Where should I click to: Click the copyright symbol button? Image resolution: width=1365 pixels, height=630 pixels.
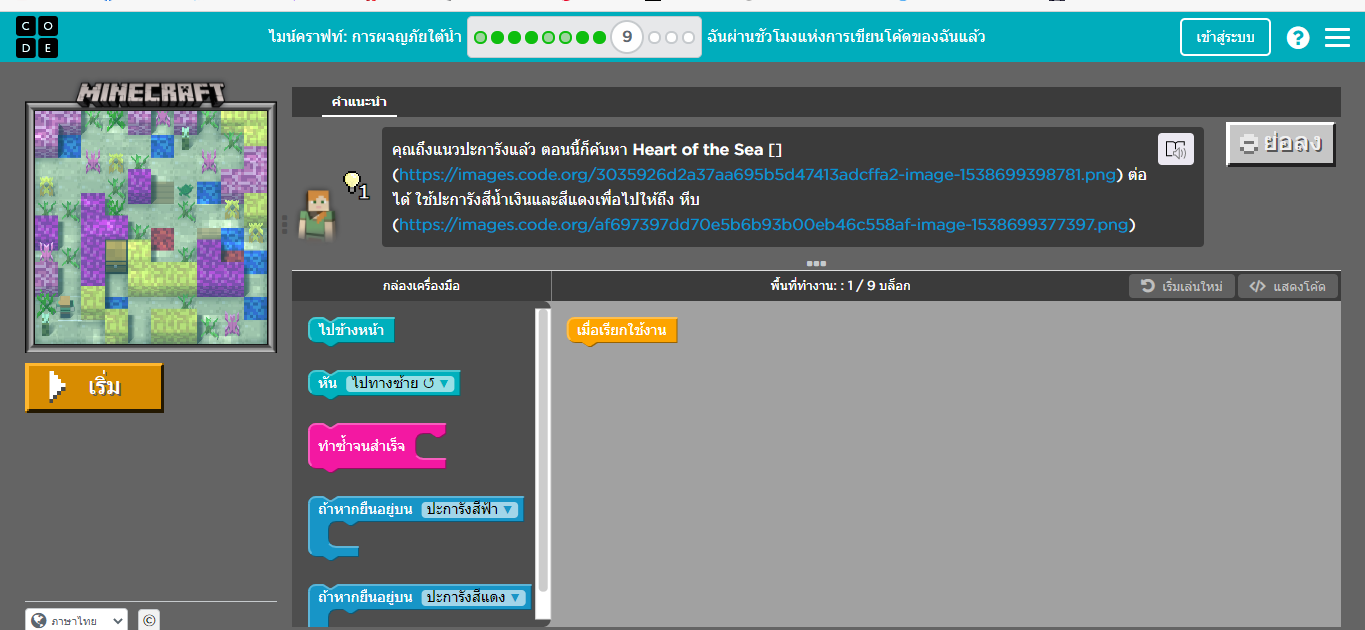pos(148,620)
